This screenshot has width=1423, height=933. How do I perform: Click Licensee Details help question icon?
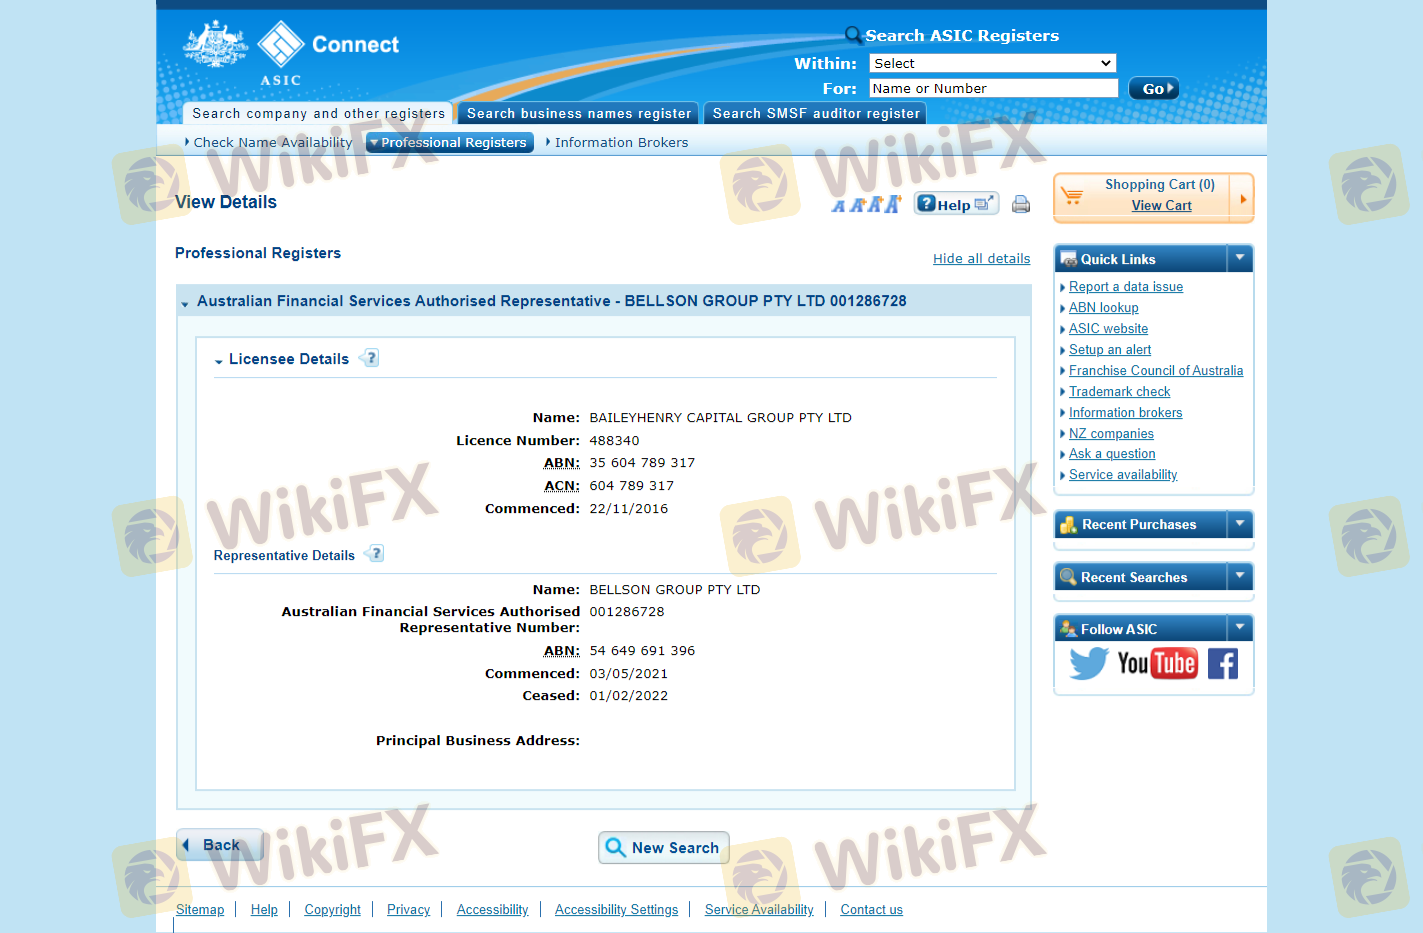(x=370, y=358)
